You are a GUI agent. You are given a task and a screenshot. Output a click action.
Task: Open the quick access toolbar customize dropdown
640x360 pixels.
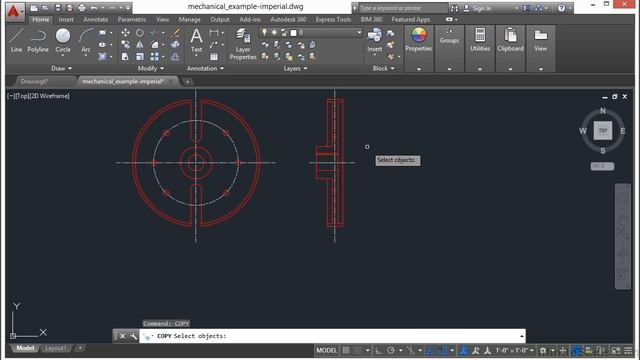click(128, 8)
